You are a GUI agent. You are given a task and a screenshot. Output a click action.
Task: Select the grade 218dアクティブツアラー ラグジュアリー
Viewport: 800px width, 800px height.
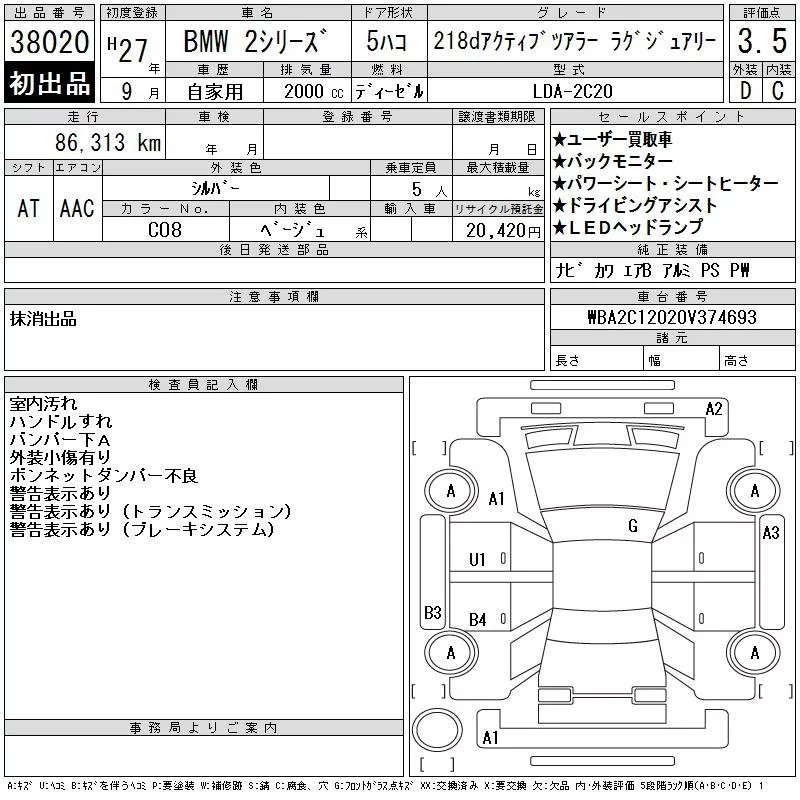point(575,41)
